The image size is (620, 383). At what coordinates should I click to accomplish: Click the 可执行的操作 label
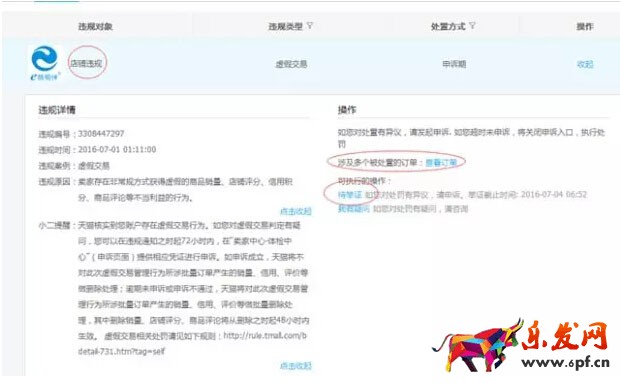pos(364,181)
